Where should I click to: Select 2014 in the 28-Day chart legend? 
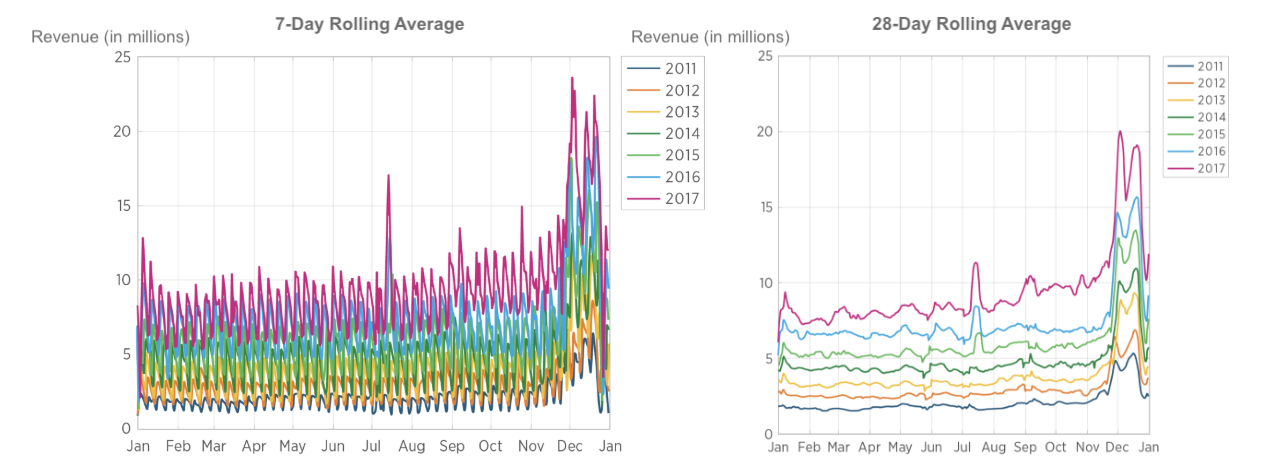[1197, 117]
